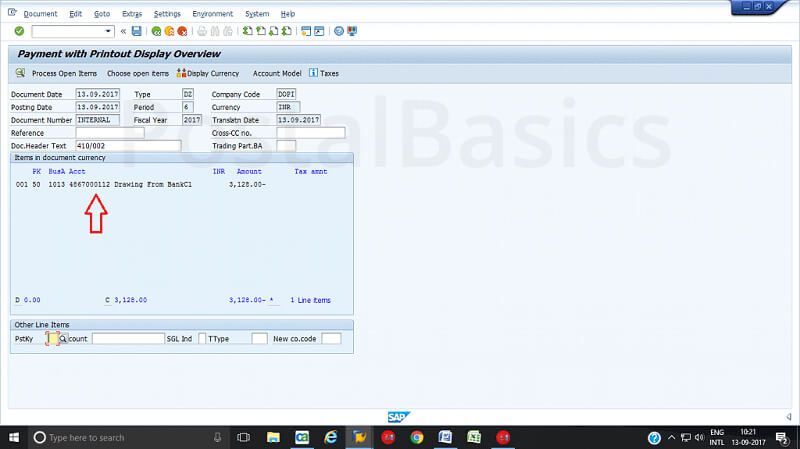This screenshot has width=800, height=449.
Task: Click the SGL Ind input box
Action: (202, 339)
